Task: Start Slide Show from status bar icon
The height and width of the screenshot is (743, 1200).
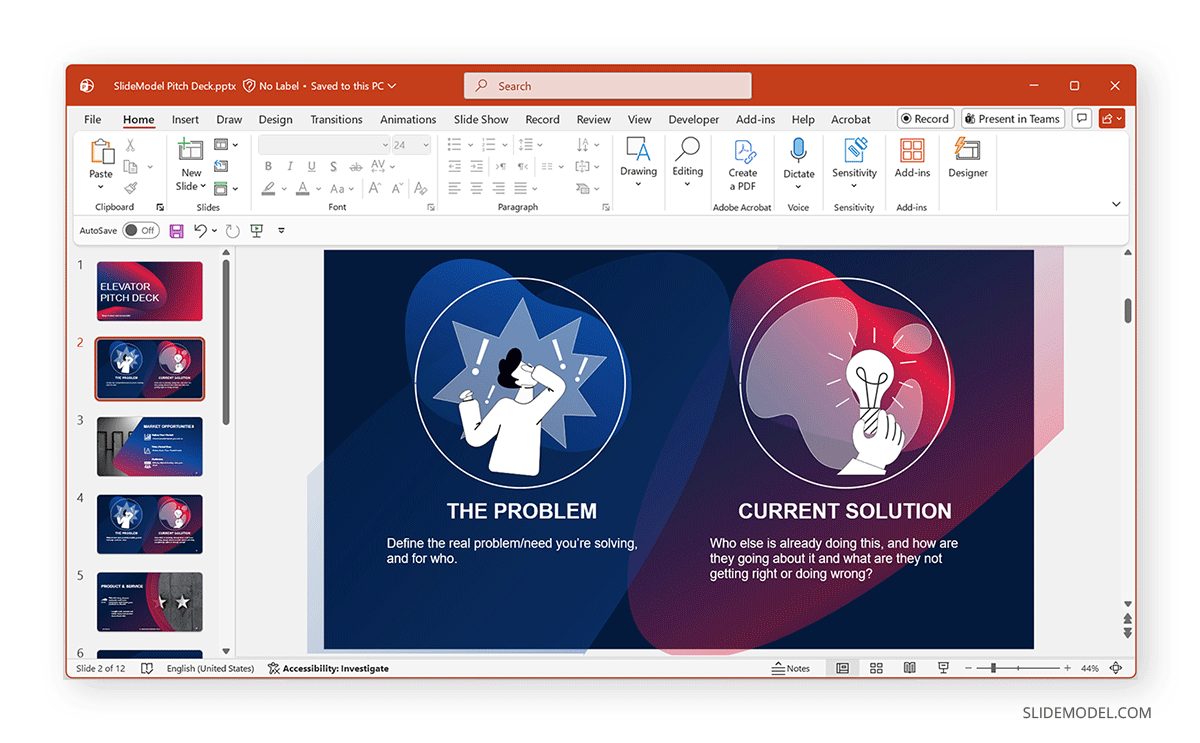Action: pos(942,668)
